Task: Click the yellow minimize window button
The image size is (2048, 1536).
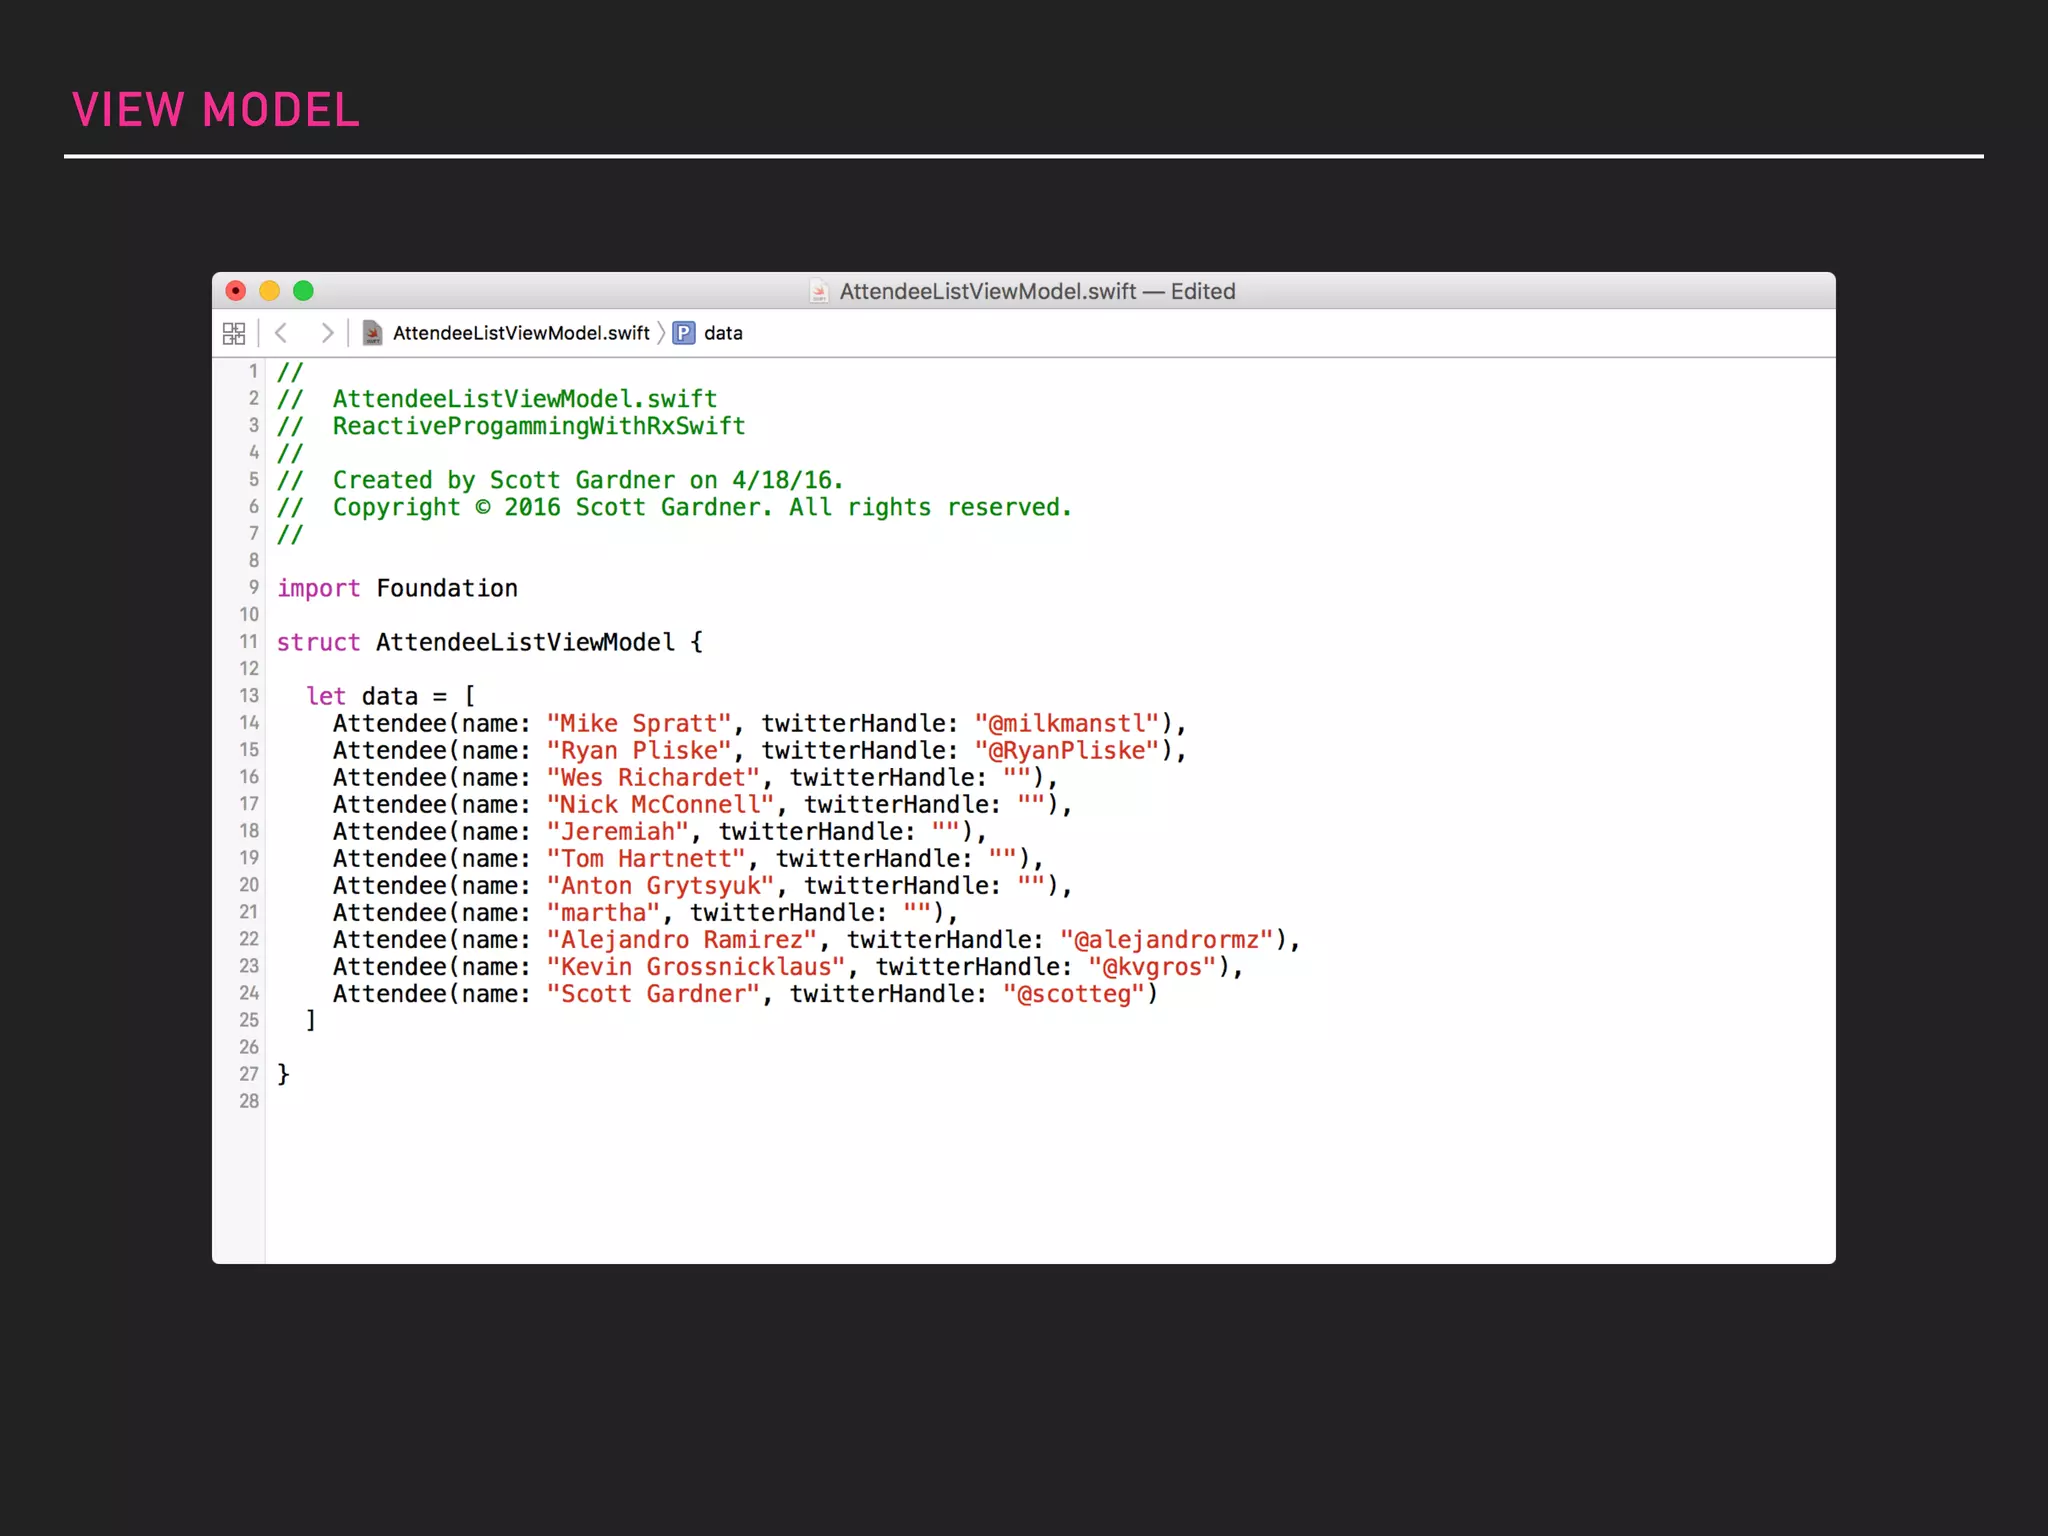Action: tap(269, 291)
